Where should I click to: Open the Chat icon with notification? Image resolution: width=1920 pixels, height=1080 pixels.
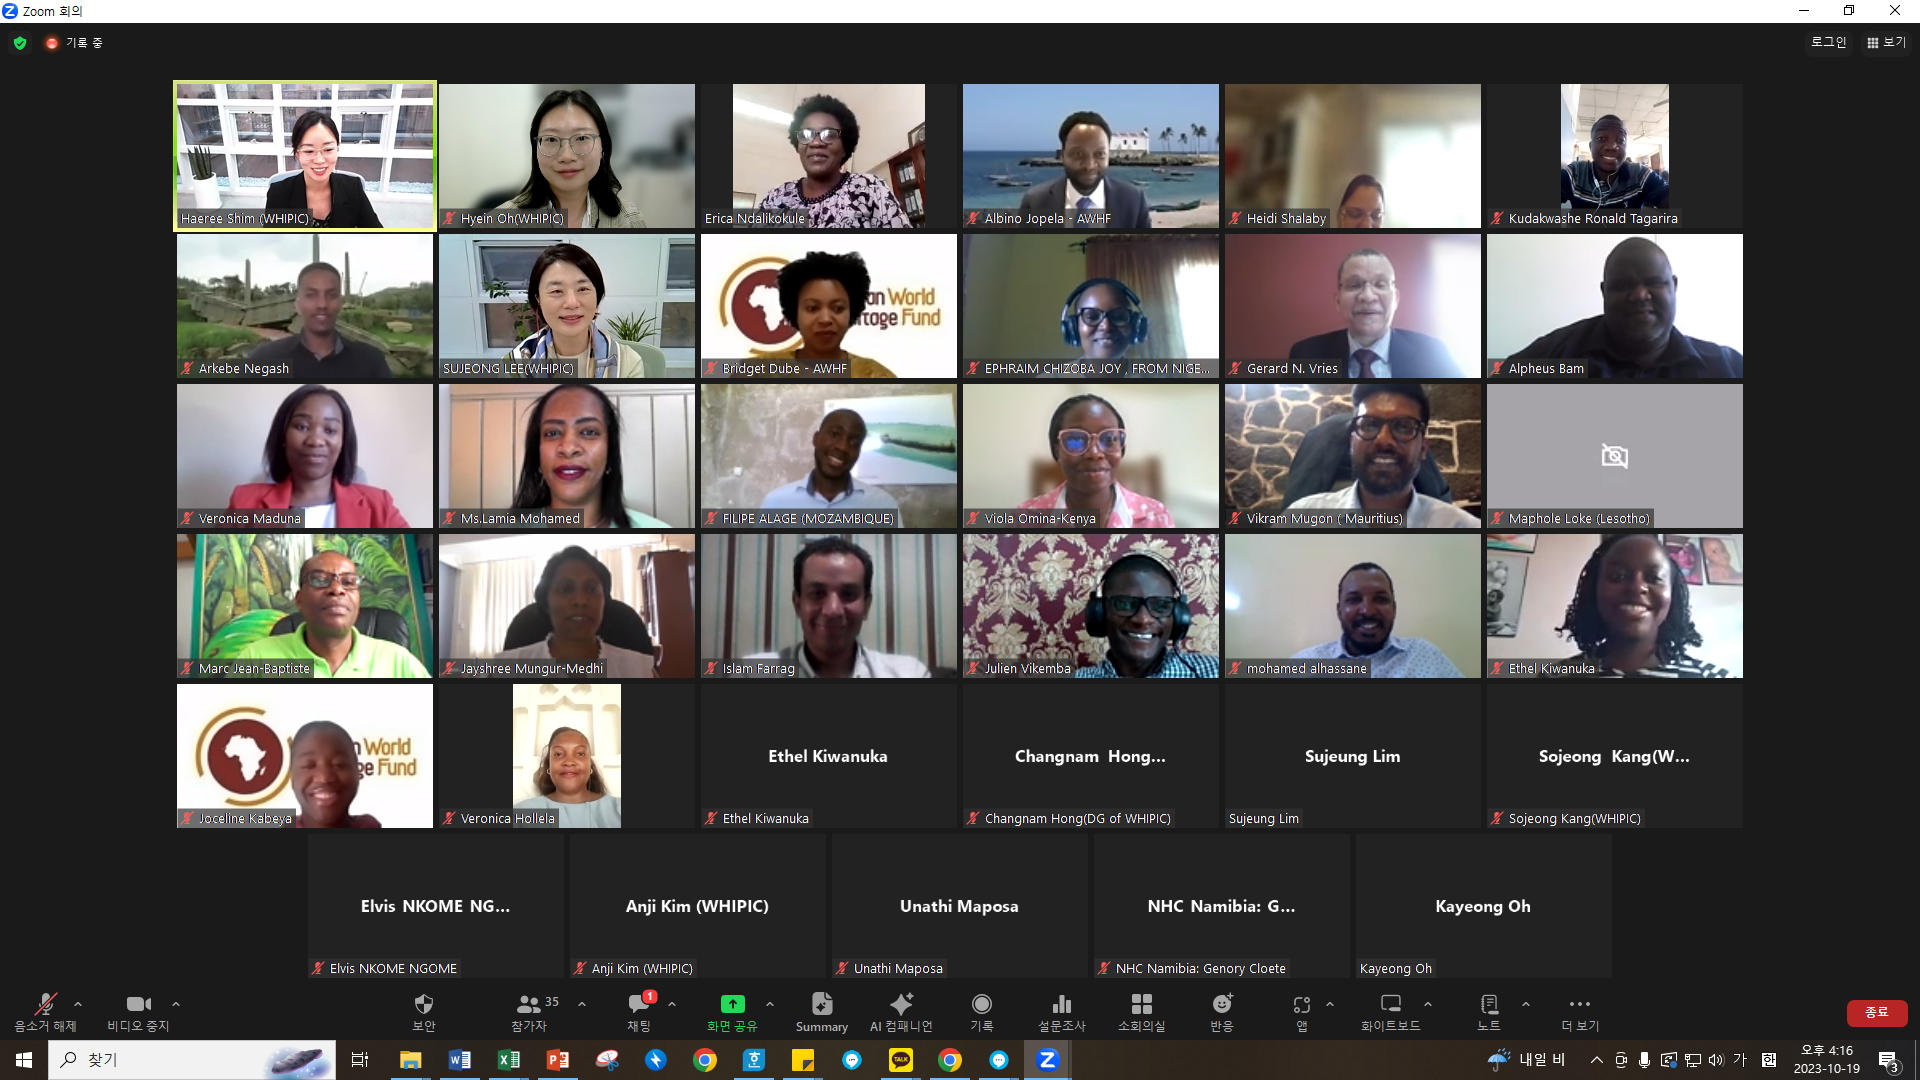coord(639,1004)
